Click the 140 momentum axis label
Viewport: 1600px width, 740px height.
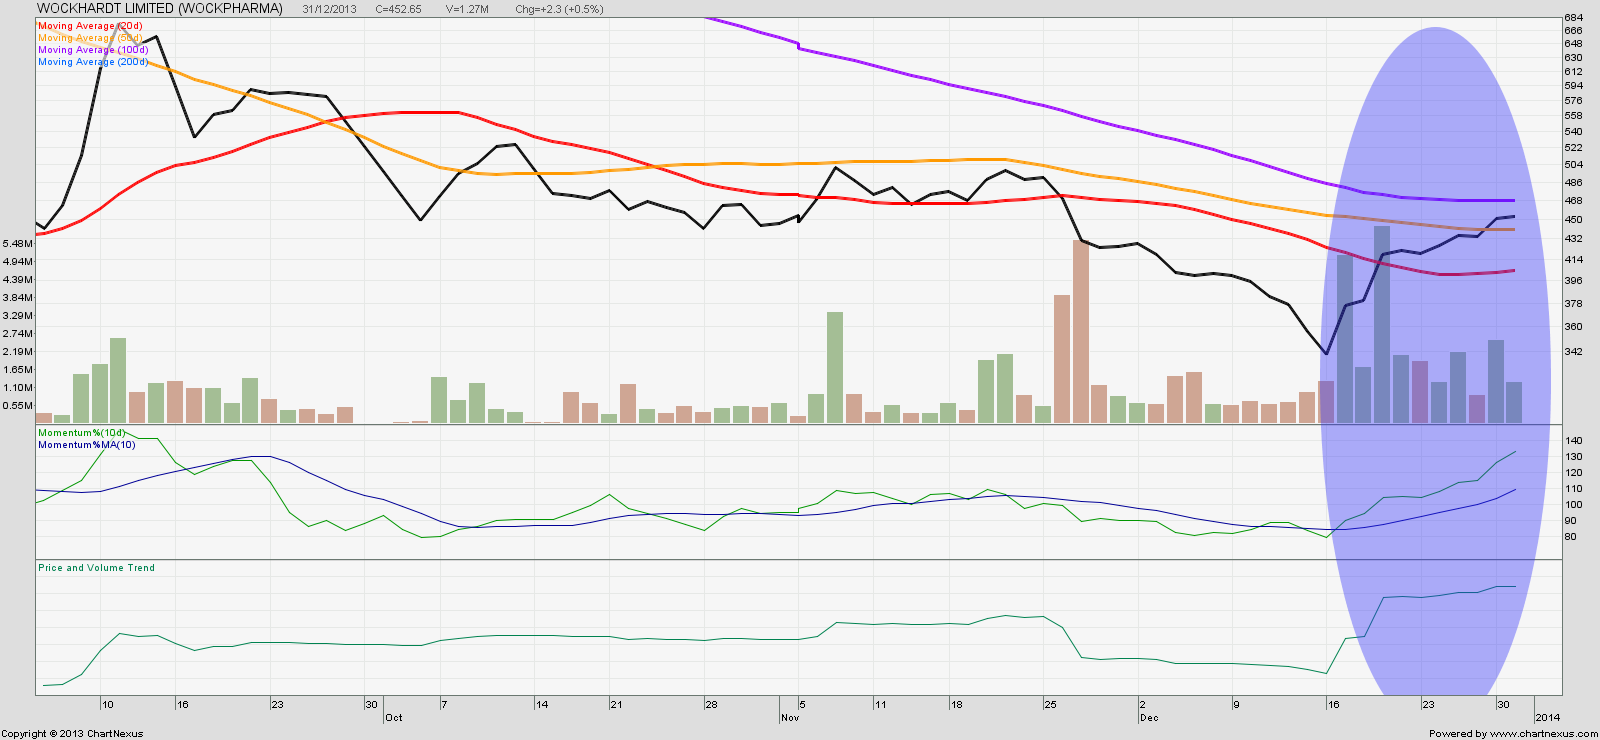click(1573, 441)
